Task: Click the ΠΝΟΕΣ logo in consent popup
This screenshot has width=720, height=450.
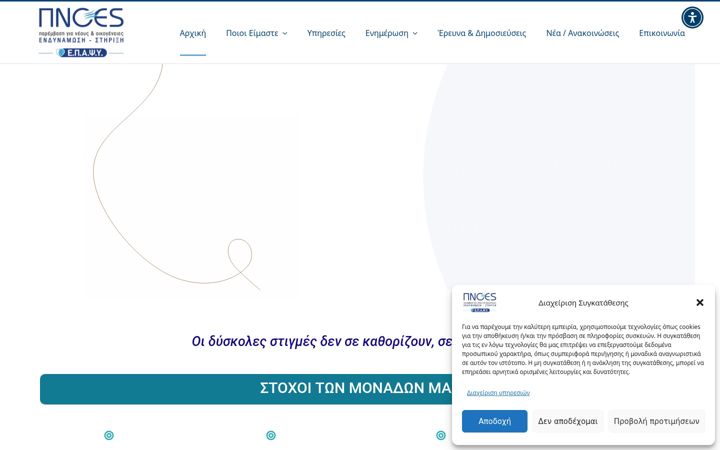Action: (x=479, y=302)
